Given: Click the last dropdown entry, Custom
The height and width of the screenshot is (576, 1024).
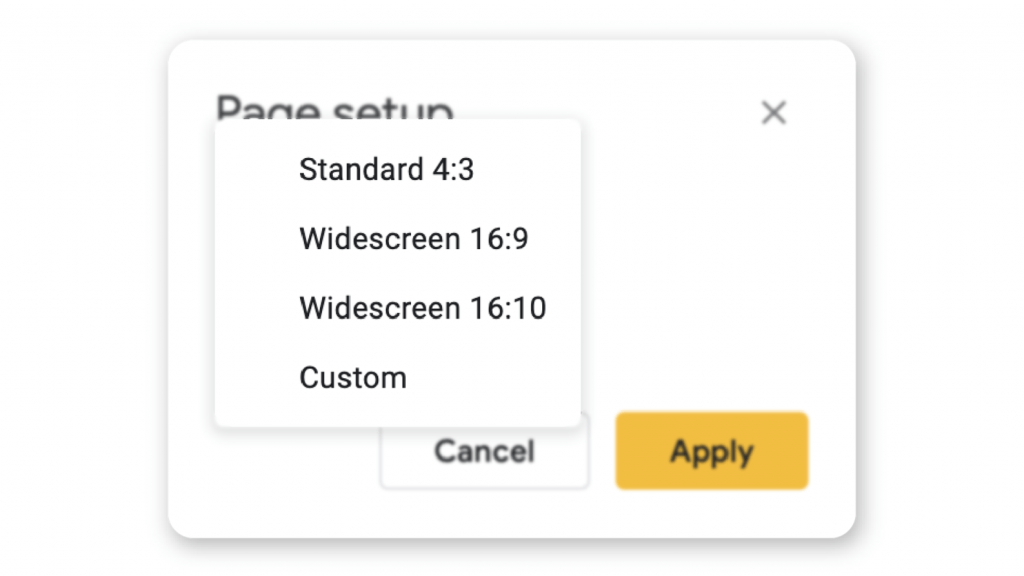Looking at the screenshot, I should (x=351, y=377).
